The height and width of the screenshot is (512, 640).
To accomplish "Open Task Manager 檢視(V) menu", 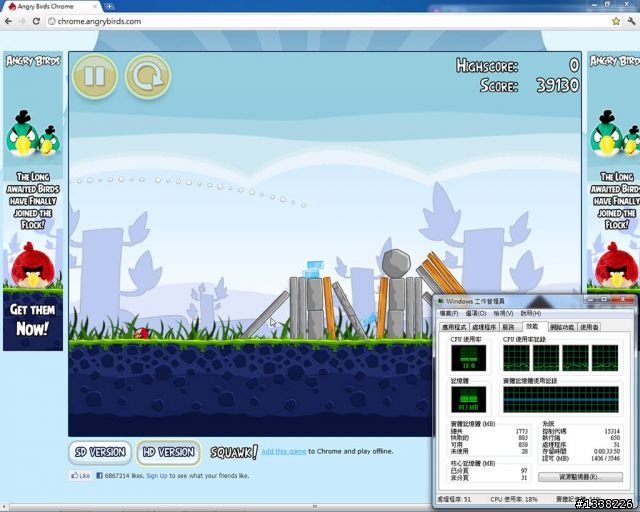I will tap(503, 313).
